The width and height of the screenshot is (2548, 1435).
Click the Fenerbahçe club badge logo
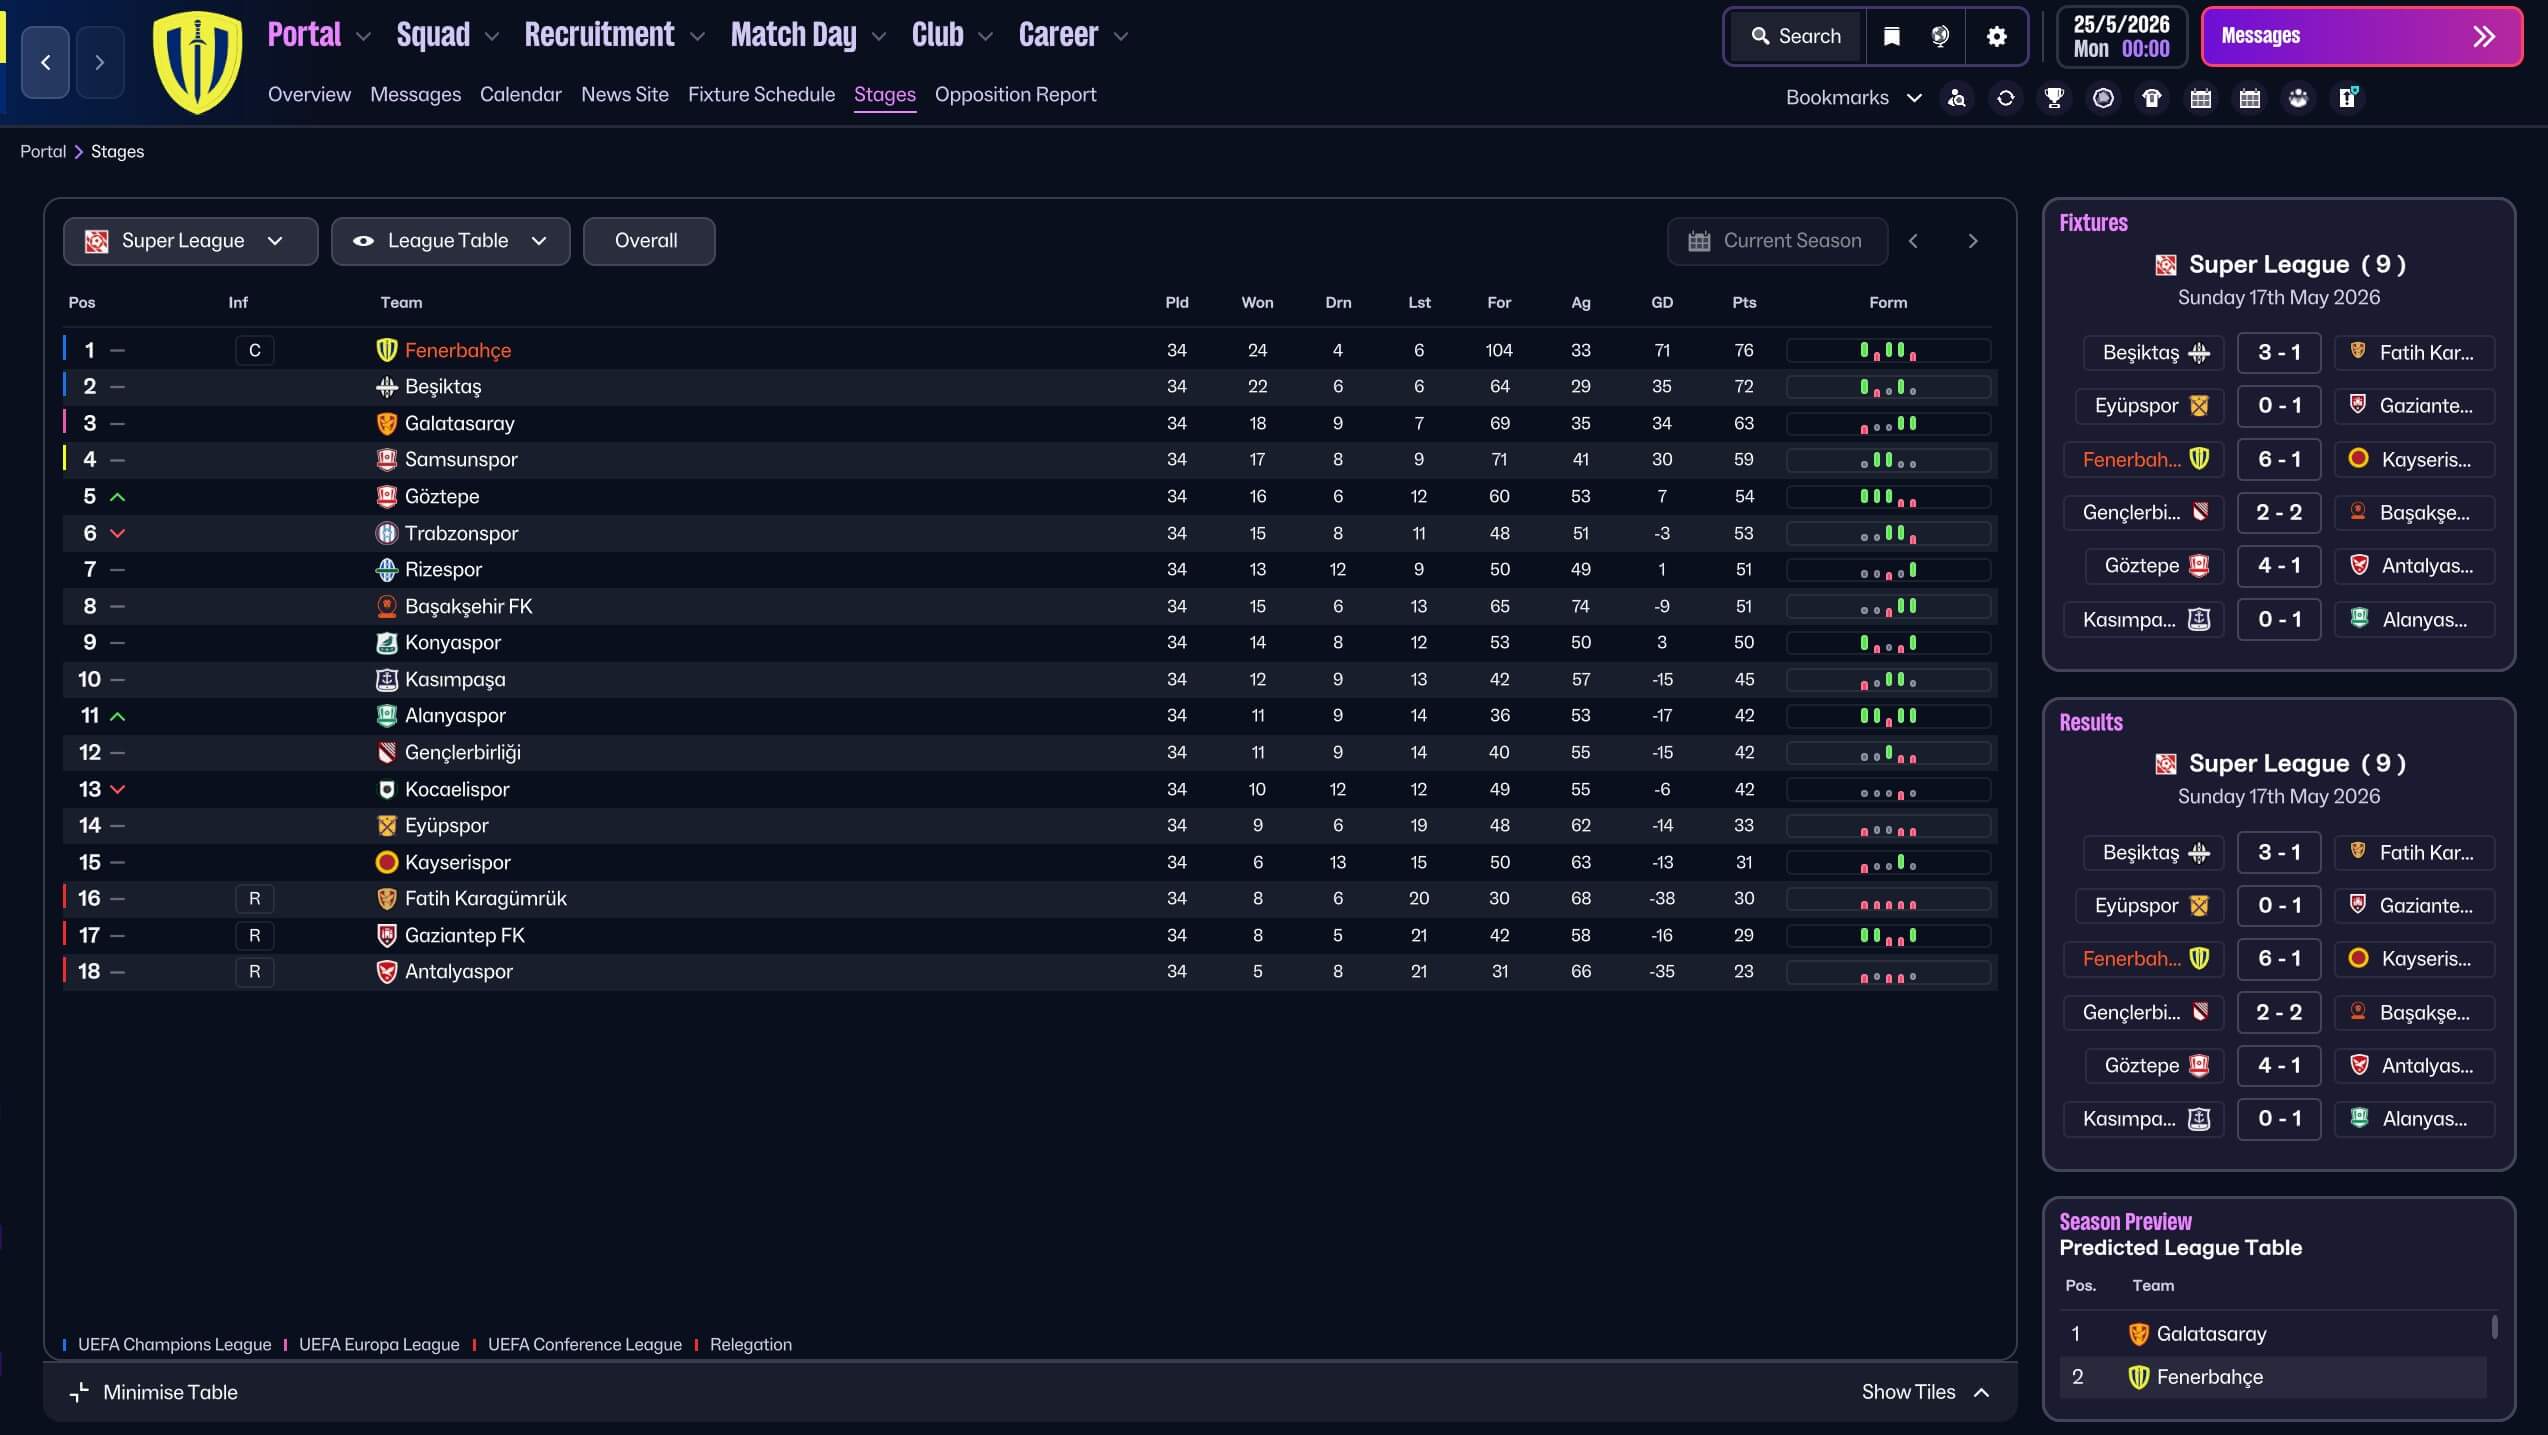tap(197, 62)
